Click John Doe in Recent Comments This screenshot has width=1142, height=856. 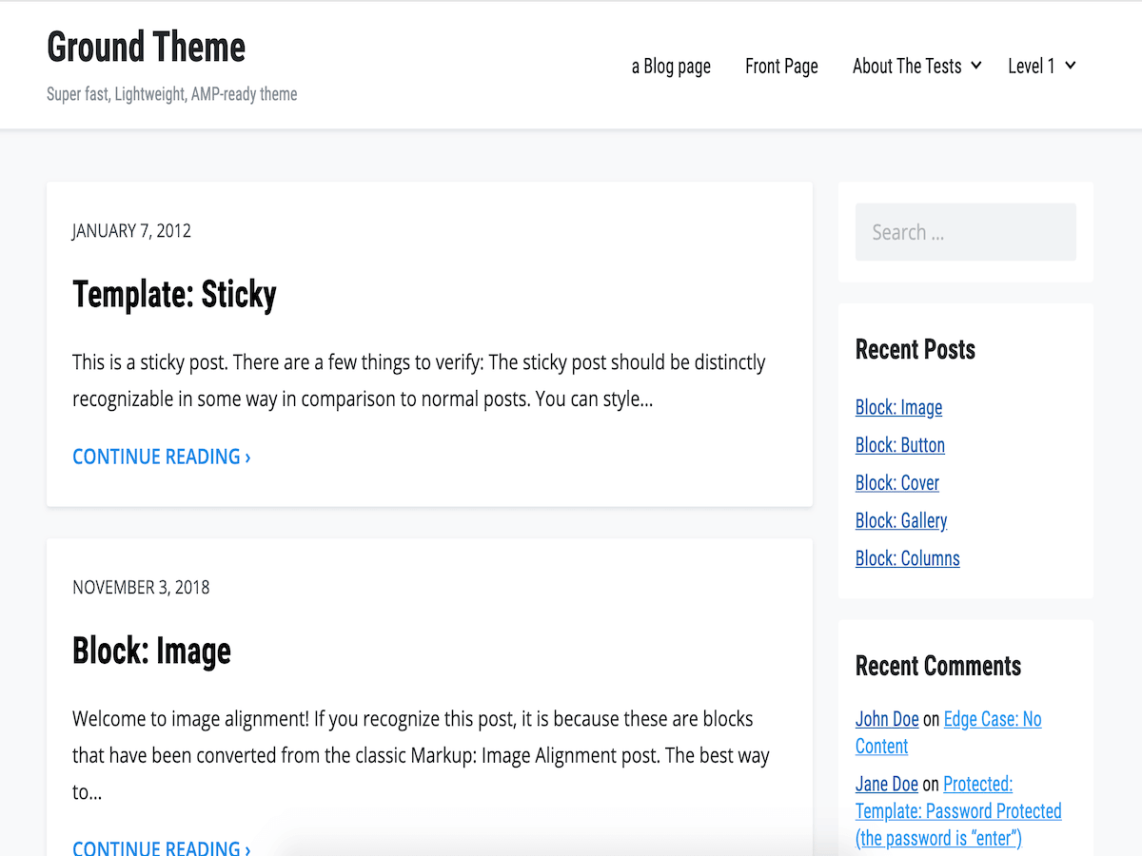pos(886,719)
